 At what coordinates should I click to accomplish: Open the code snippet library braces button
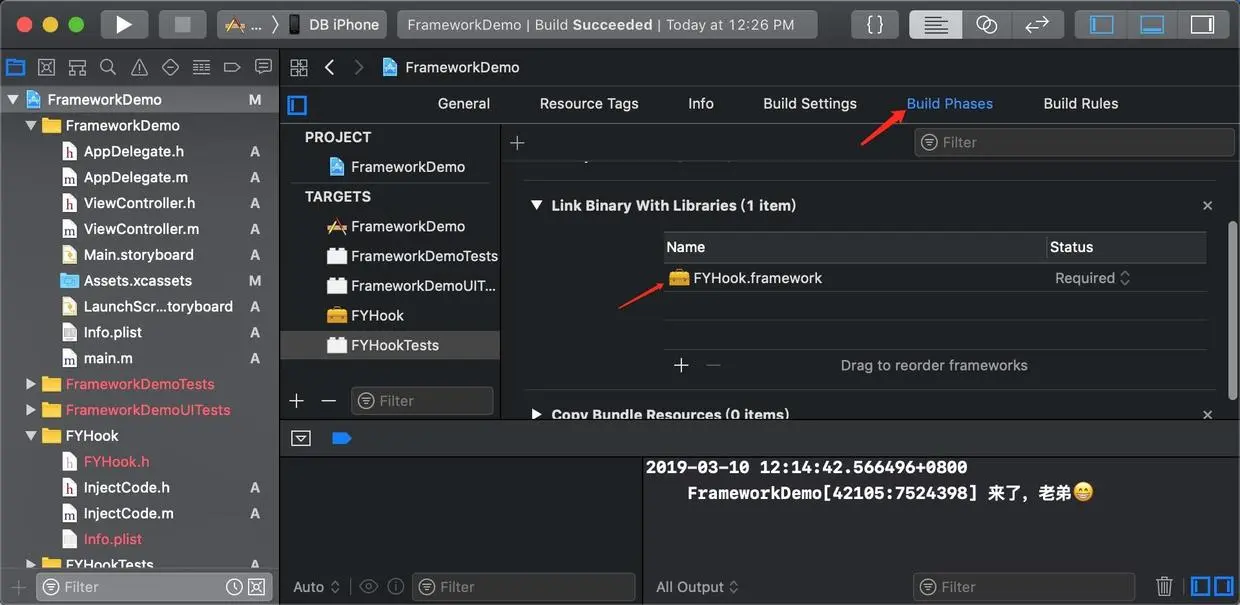[875, 24]
